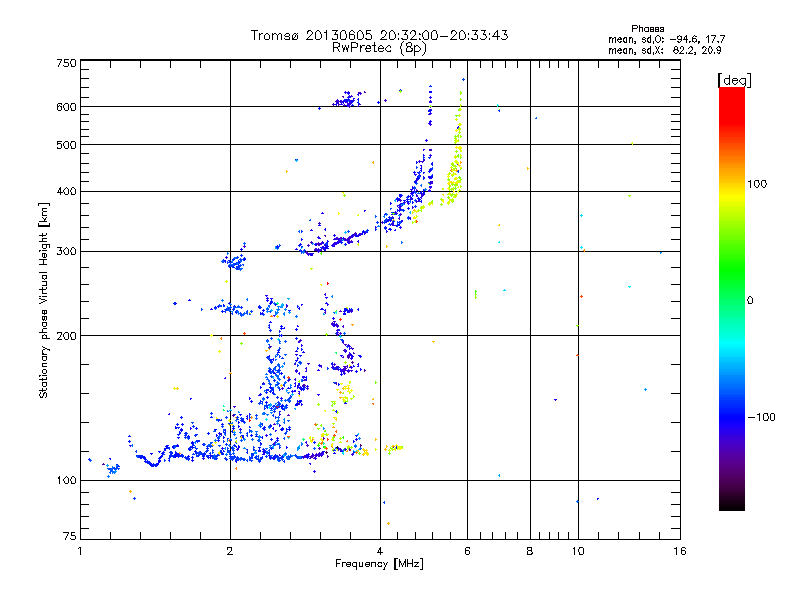Click the y-axis '750' tick label
Screen dimensions: 800x600
66,63
